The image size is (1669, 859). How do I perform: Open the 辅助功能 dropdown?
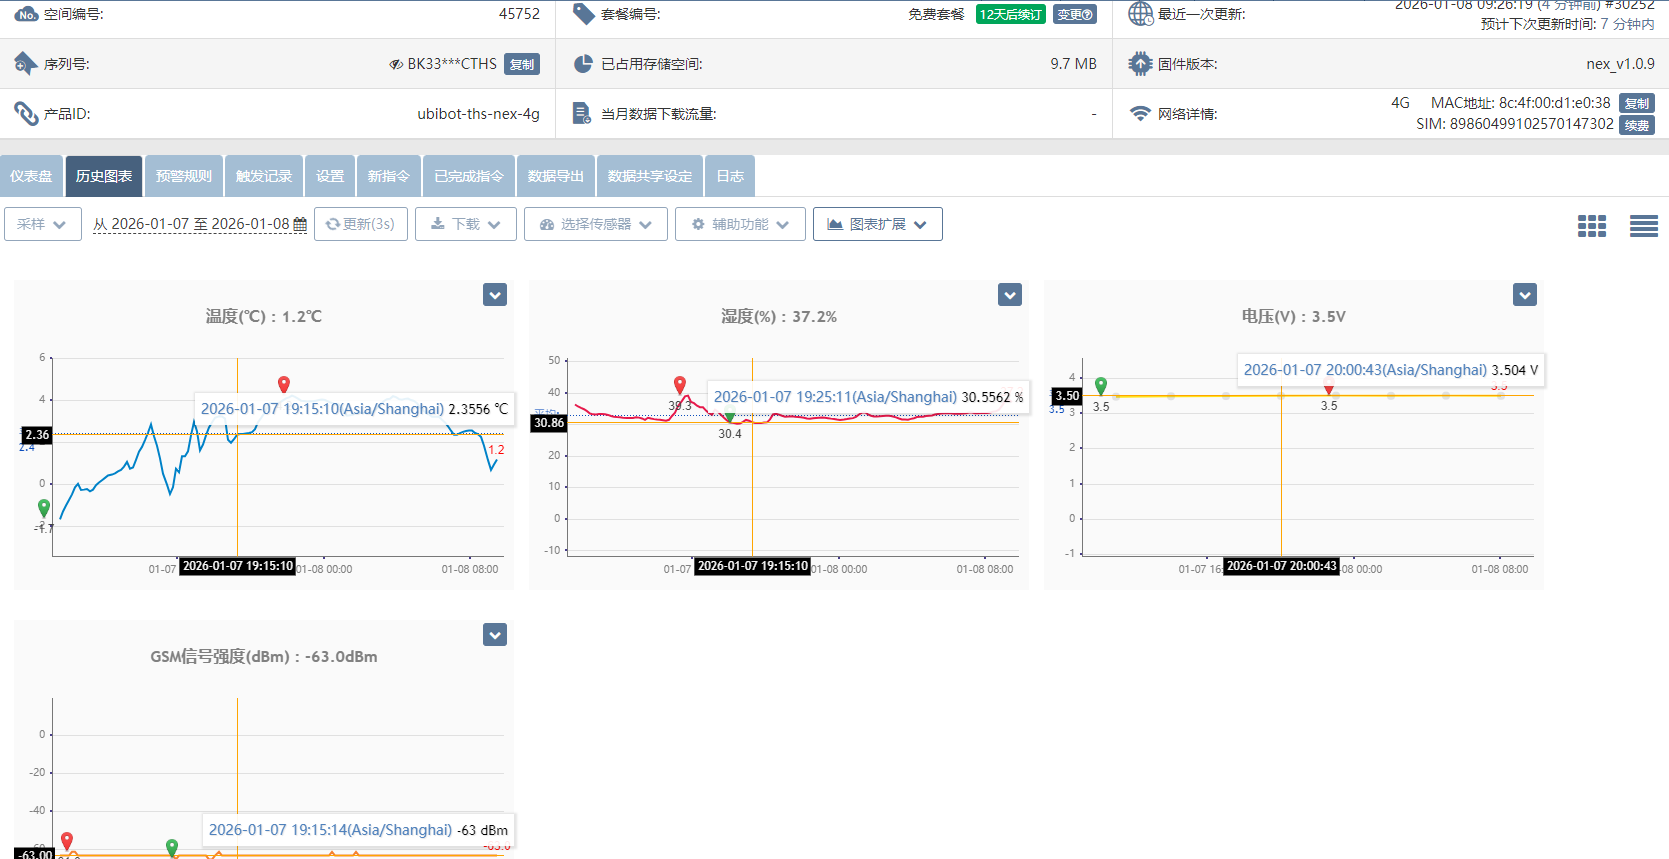(739, 224)
